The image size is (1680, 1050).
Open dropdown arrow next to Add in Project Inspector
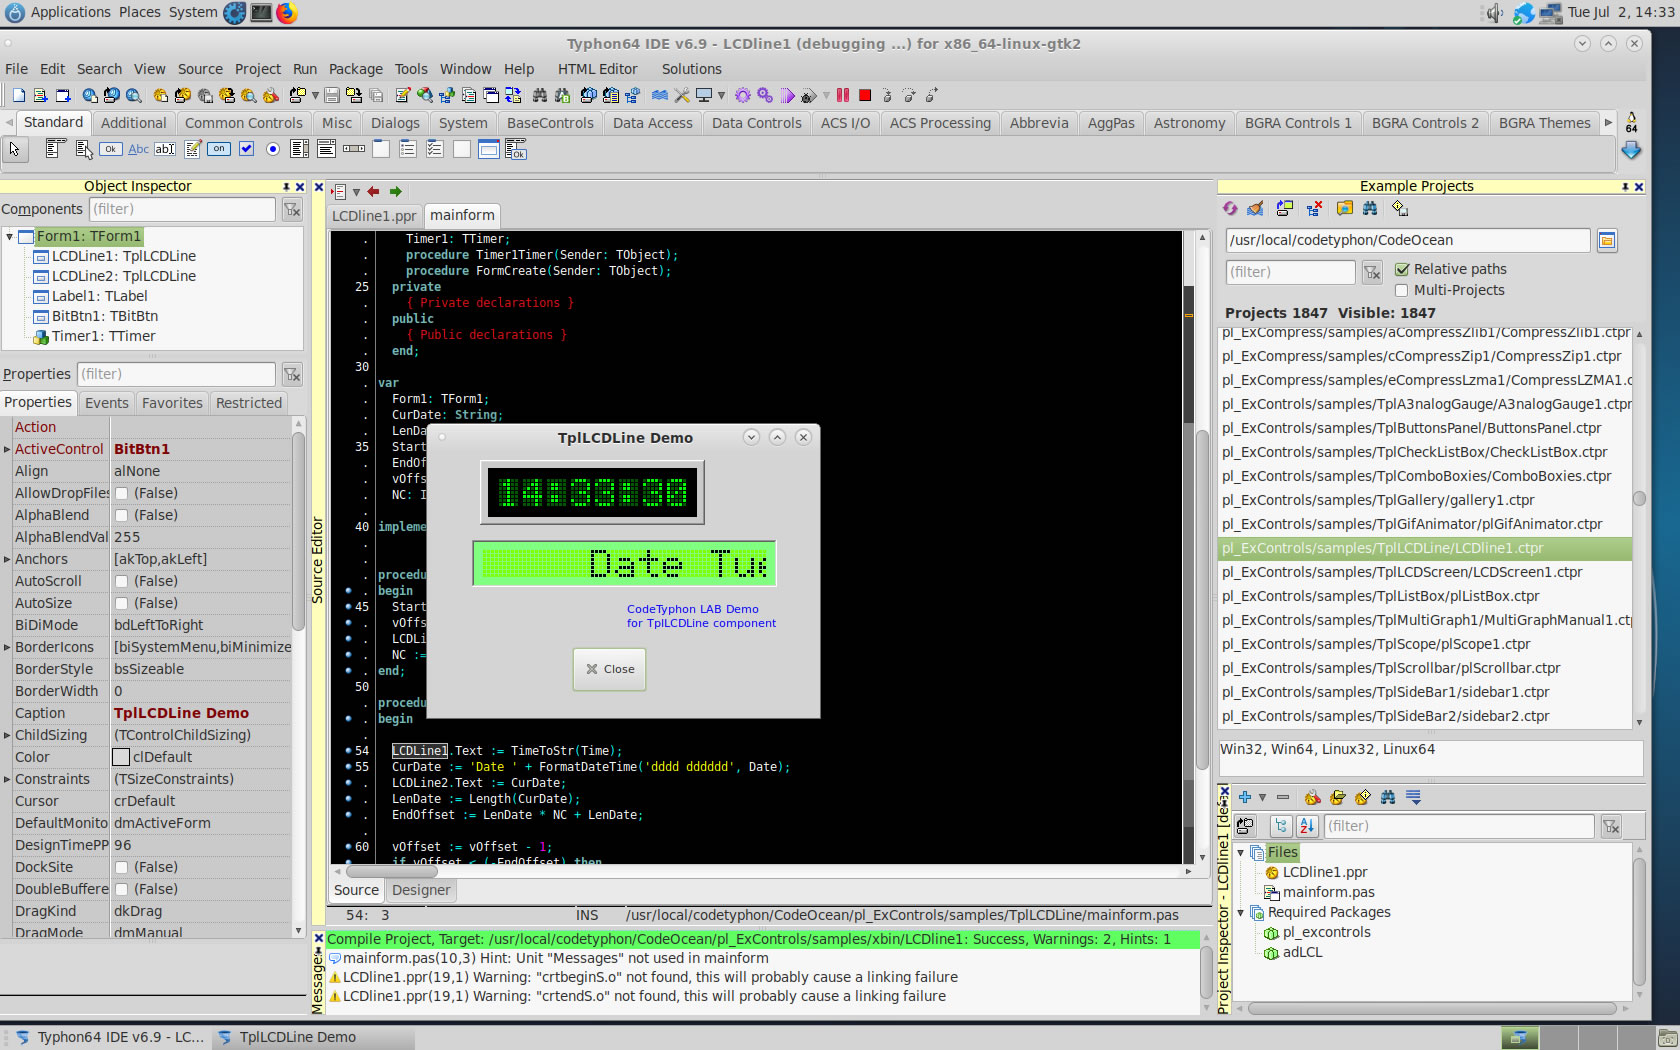coord(1262,797)
